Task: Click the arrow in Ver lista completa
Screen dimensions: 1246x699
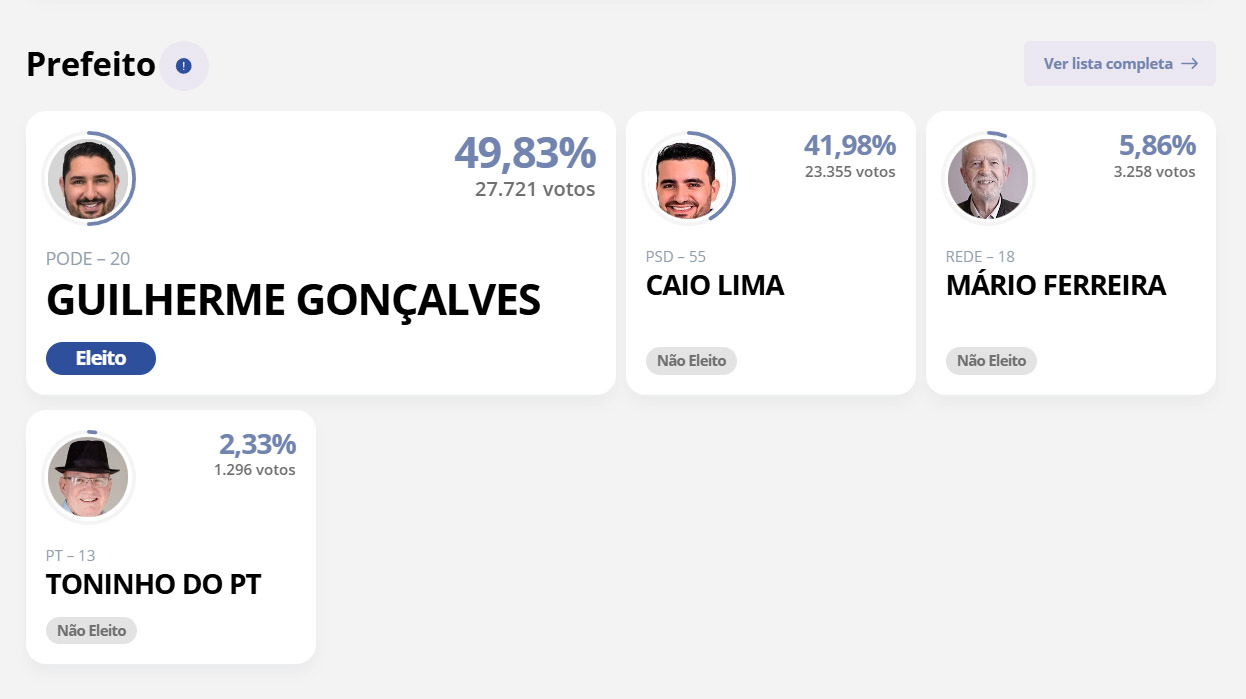Action: pyautogui.click(x=1189, y=64)
